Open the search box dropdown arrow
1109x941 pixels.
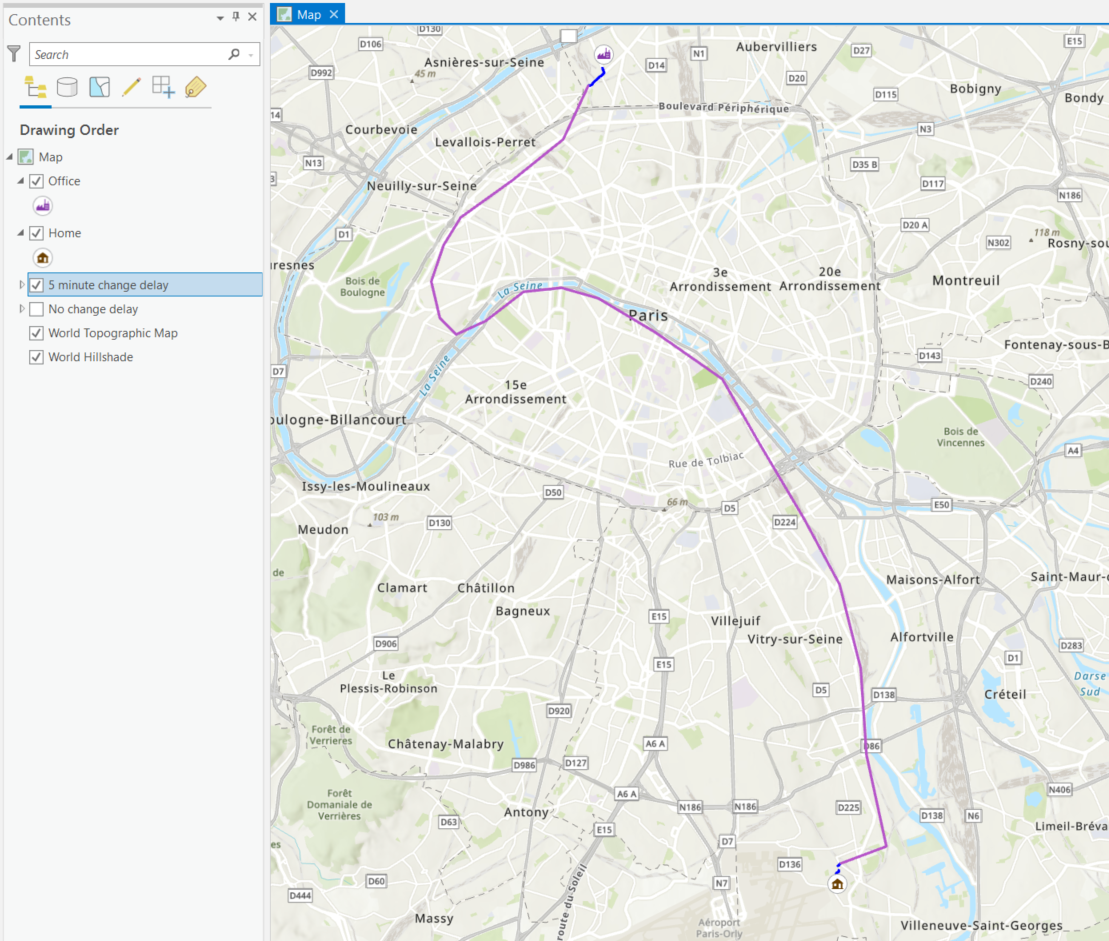tap(251, 55)
